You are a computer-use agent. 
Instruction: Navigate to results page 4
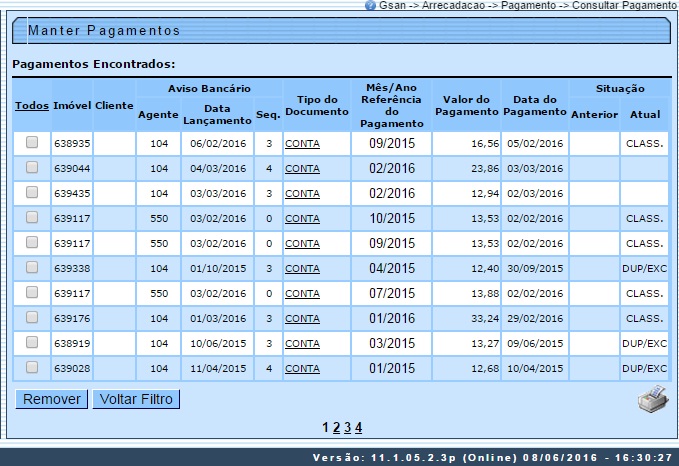click(358, 427)
